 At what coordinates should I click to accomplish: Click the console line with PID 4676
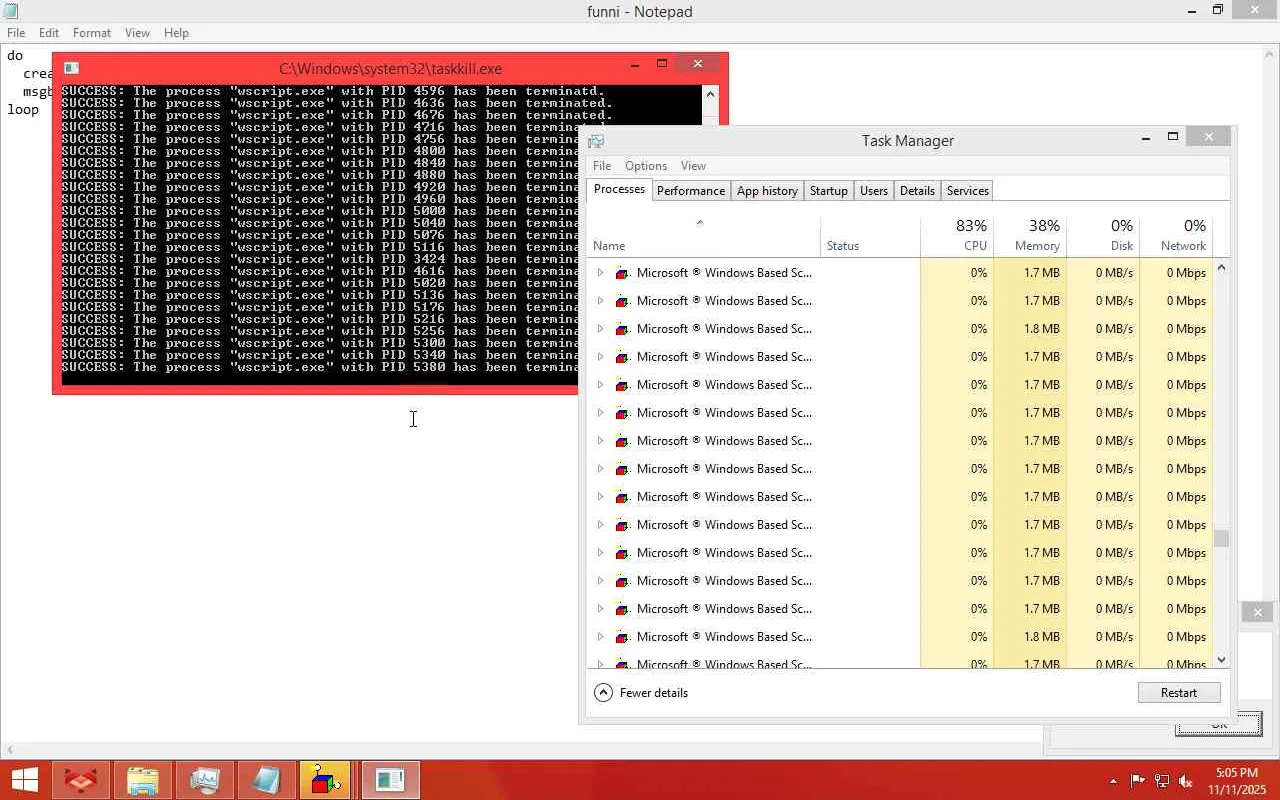[x=337, y=115]
